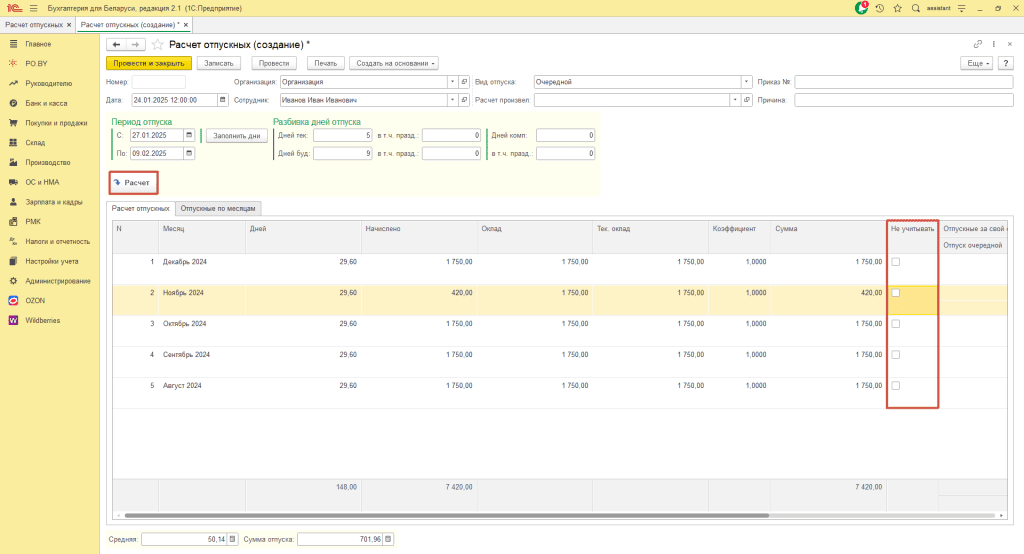
Task: Open the Сотрудник dropdown arrow
Action: [x=452, y=100]
